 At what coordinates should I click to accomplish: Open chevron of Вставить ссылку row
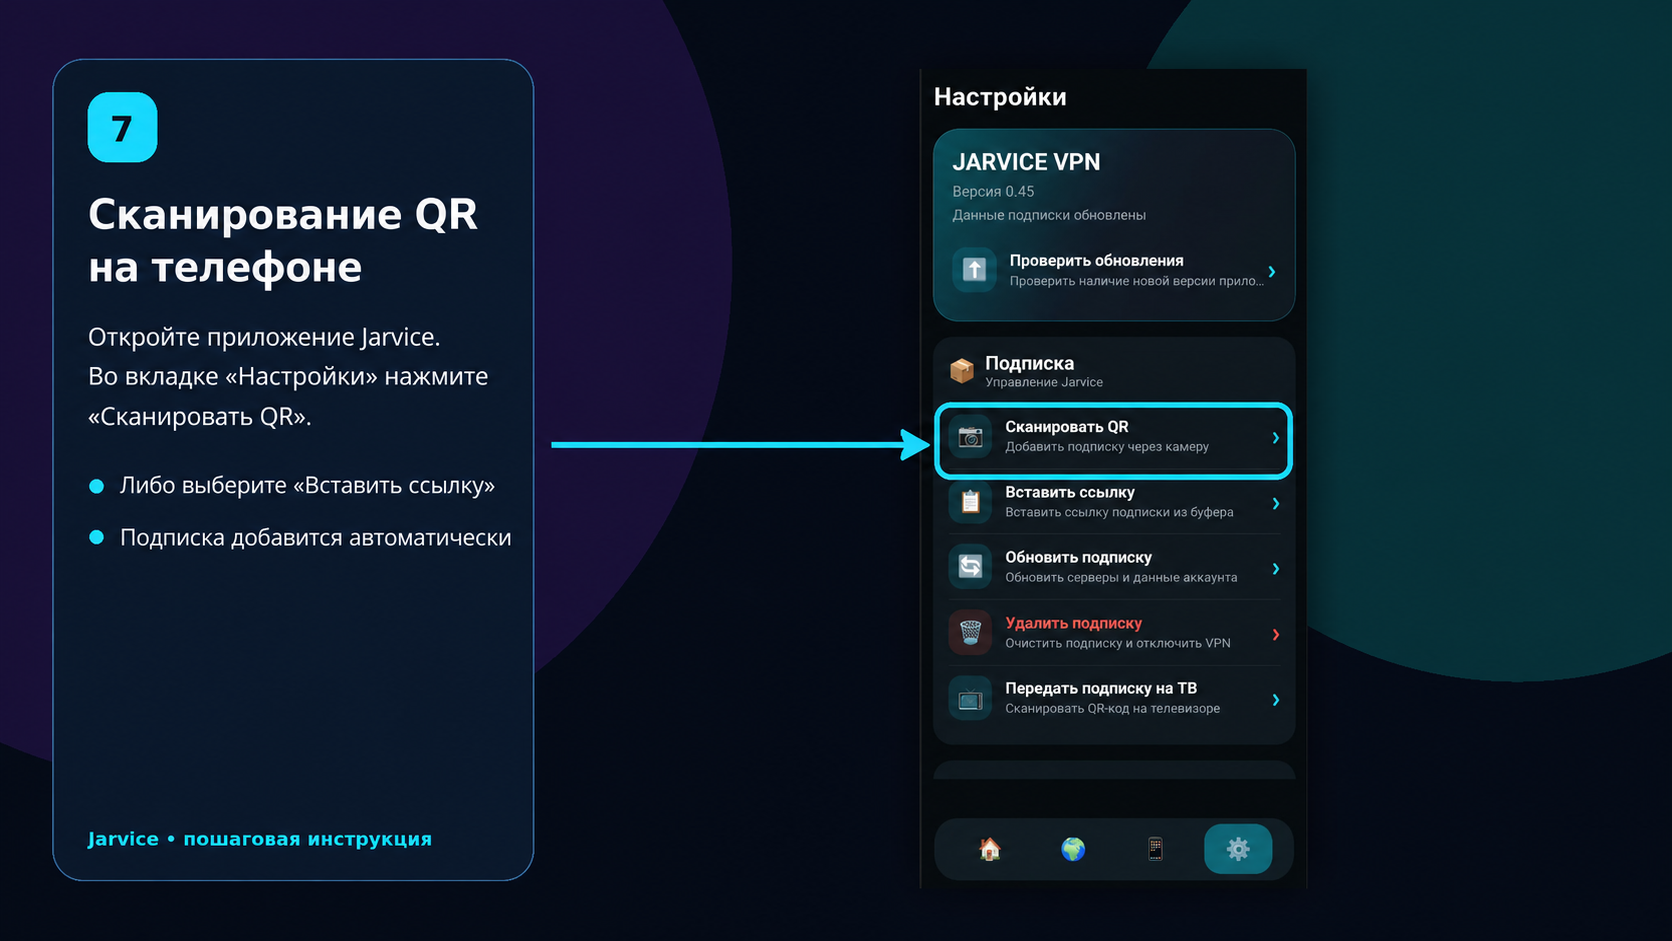pos(1275,503)
